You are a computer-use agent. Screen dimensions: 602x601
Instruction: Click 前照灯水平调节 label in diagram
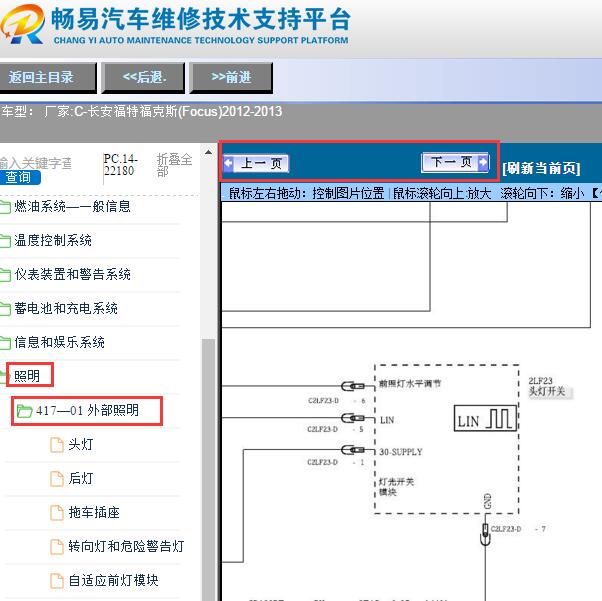pos(410,383)
